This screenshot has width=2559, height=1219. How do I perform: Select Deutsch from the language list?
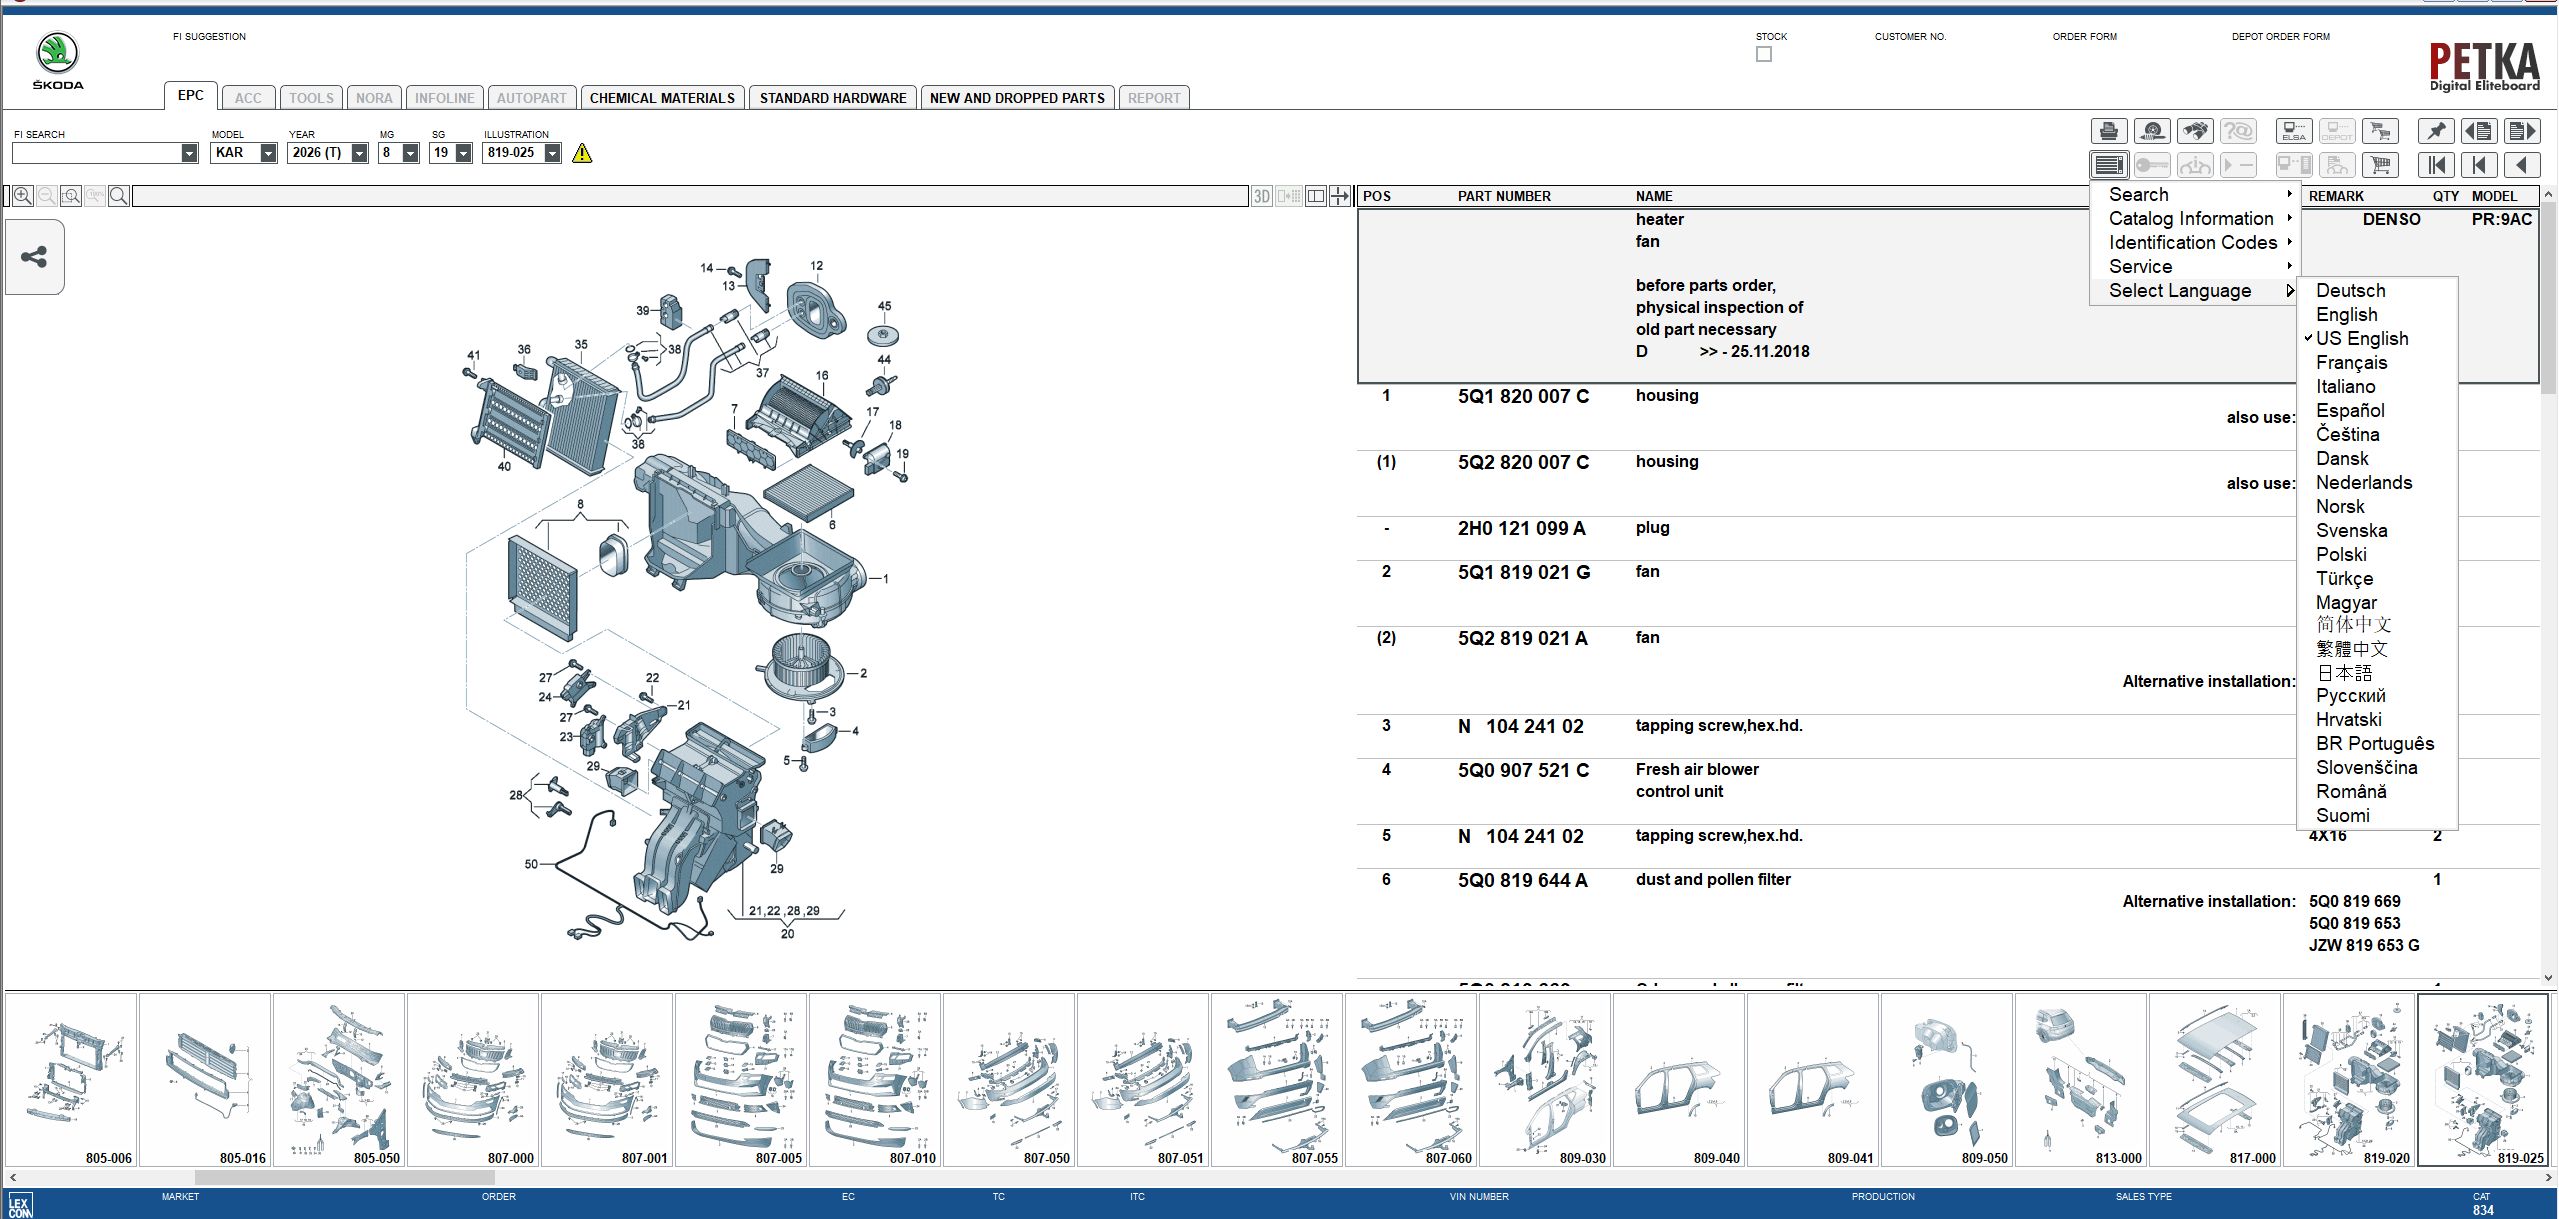(x=2351, y=290)
